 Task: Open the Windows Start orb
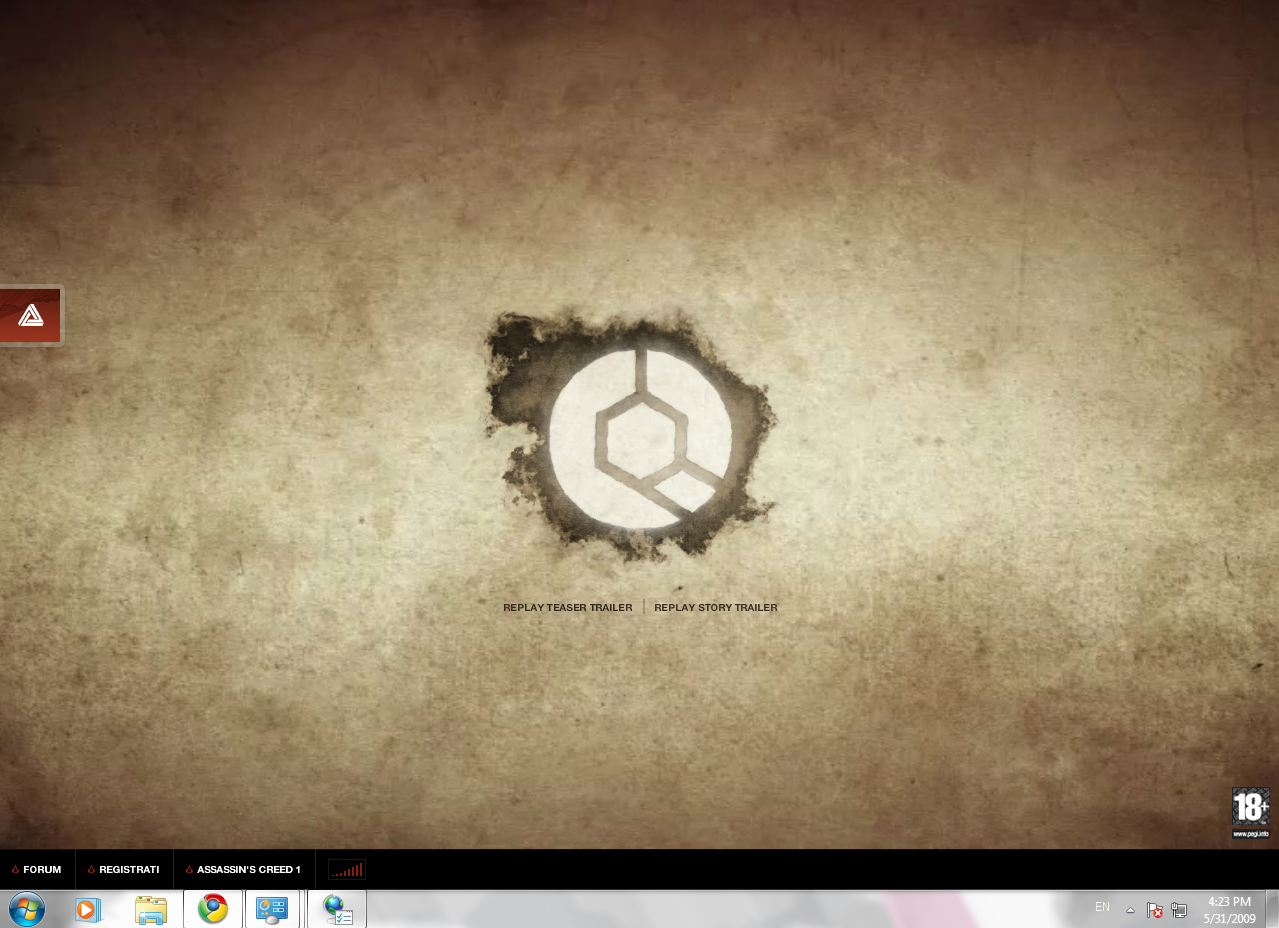coord(26,909)
